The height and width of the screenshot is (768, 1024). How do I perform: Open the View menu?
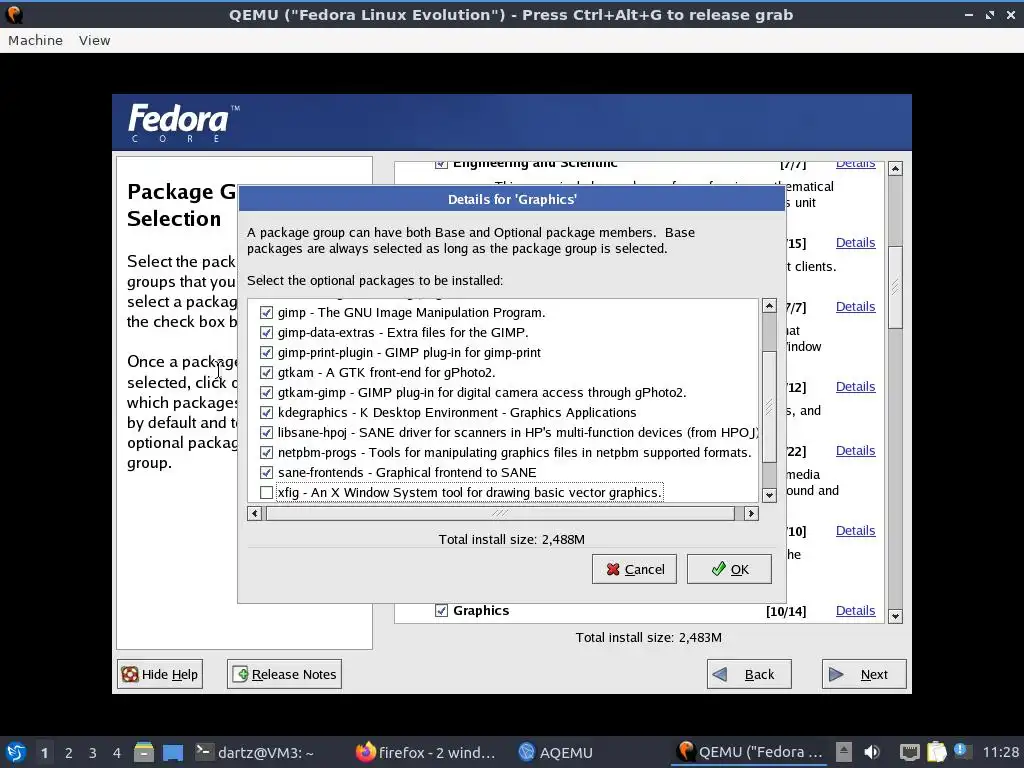pos(95,40)
